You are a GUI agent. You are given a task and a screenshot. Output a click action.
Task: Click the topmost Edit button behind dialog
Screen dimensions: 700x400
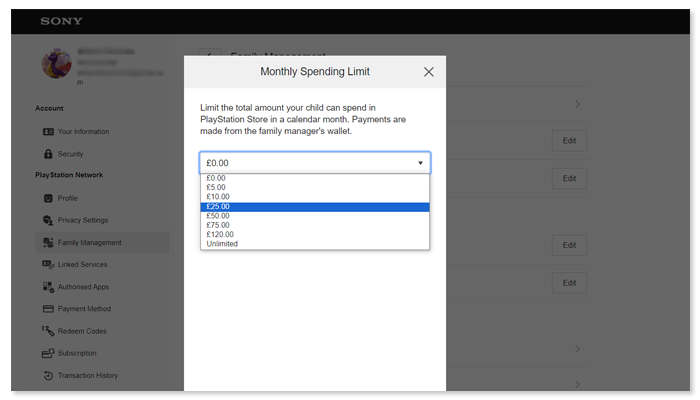(569, 141)
